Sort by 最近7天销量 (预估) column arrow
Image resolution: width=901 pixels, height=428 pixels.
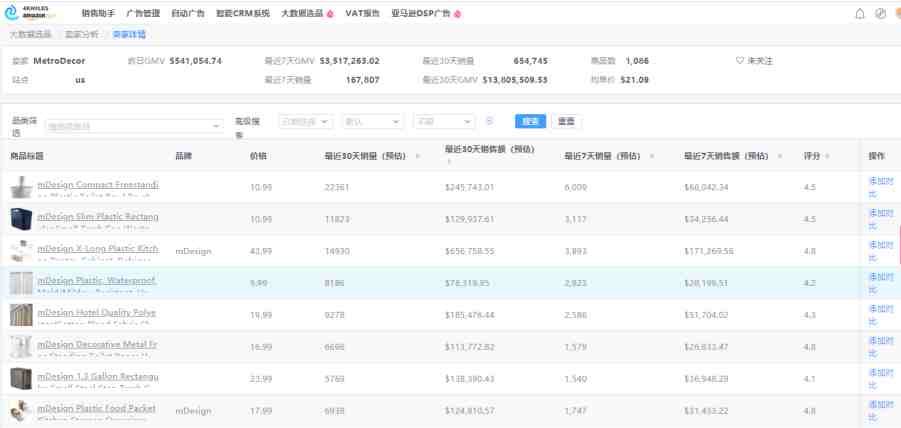(x=652, y=156)
